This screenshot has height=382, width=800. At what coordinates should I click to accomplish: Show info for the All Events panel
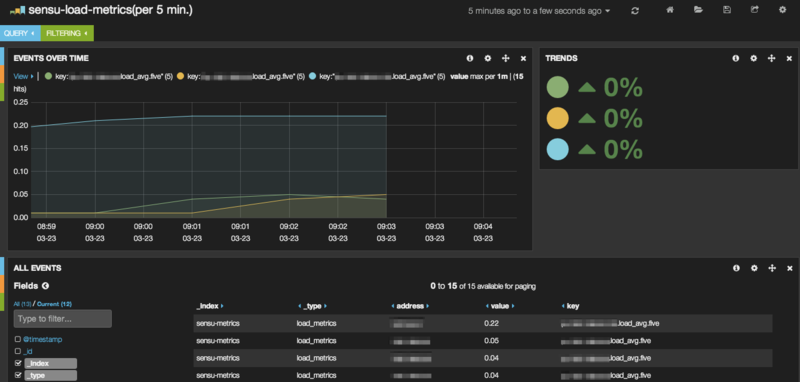[736, 268]
